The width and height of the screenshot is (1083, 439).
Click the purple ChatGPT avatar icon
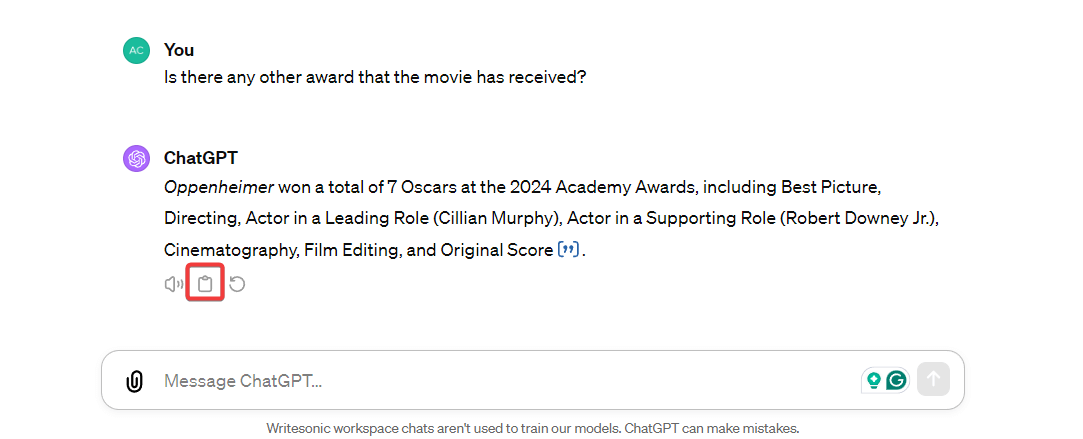(136, 158)
